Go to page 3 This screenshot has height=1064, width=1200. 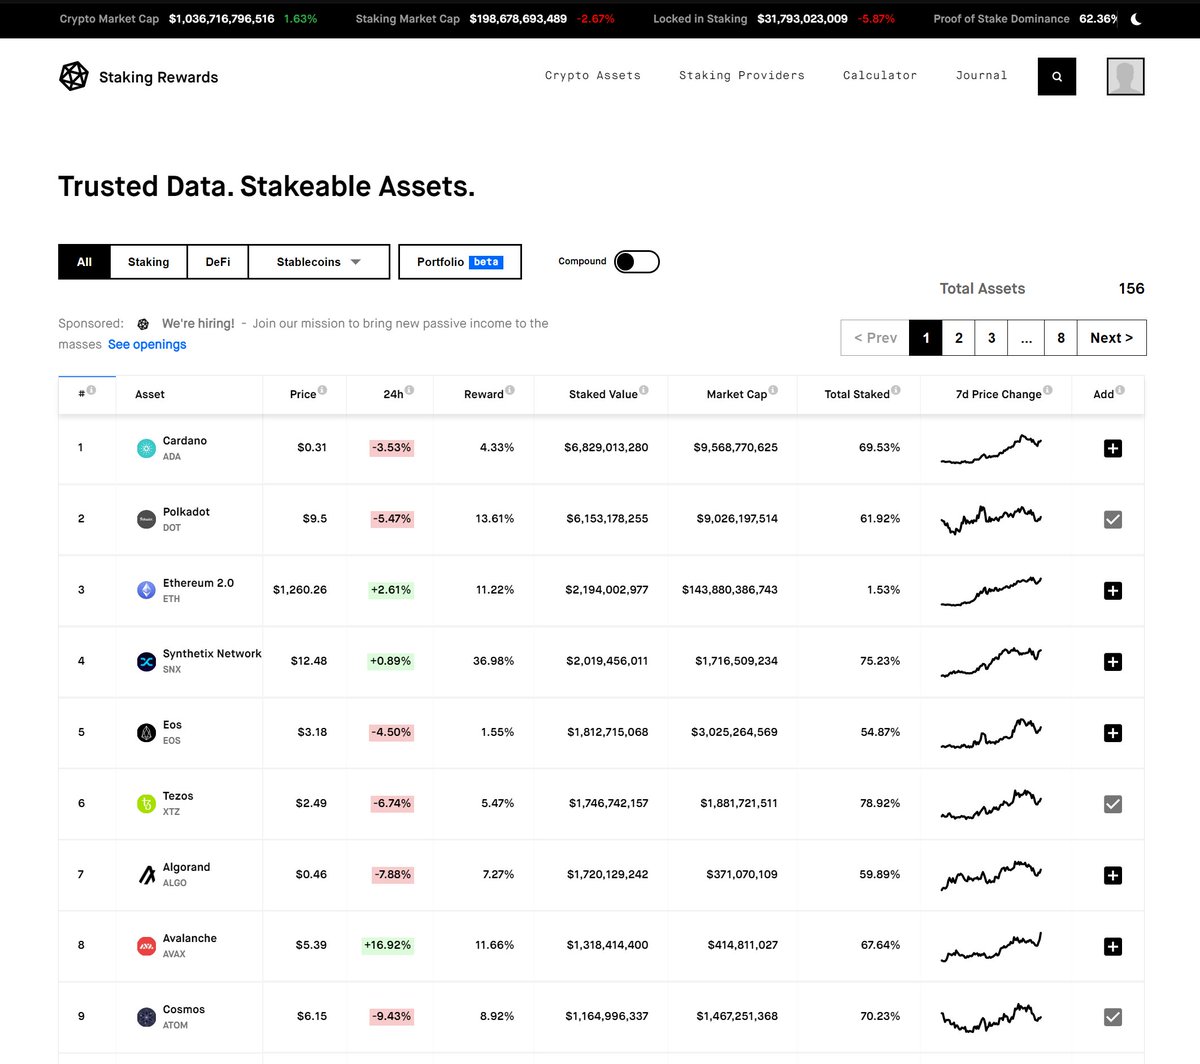coord(992,338)
